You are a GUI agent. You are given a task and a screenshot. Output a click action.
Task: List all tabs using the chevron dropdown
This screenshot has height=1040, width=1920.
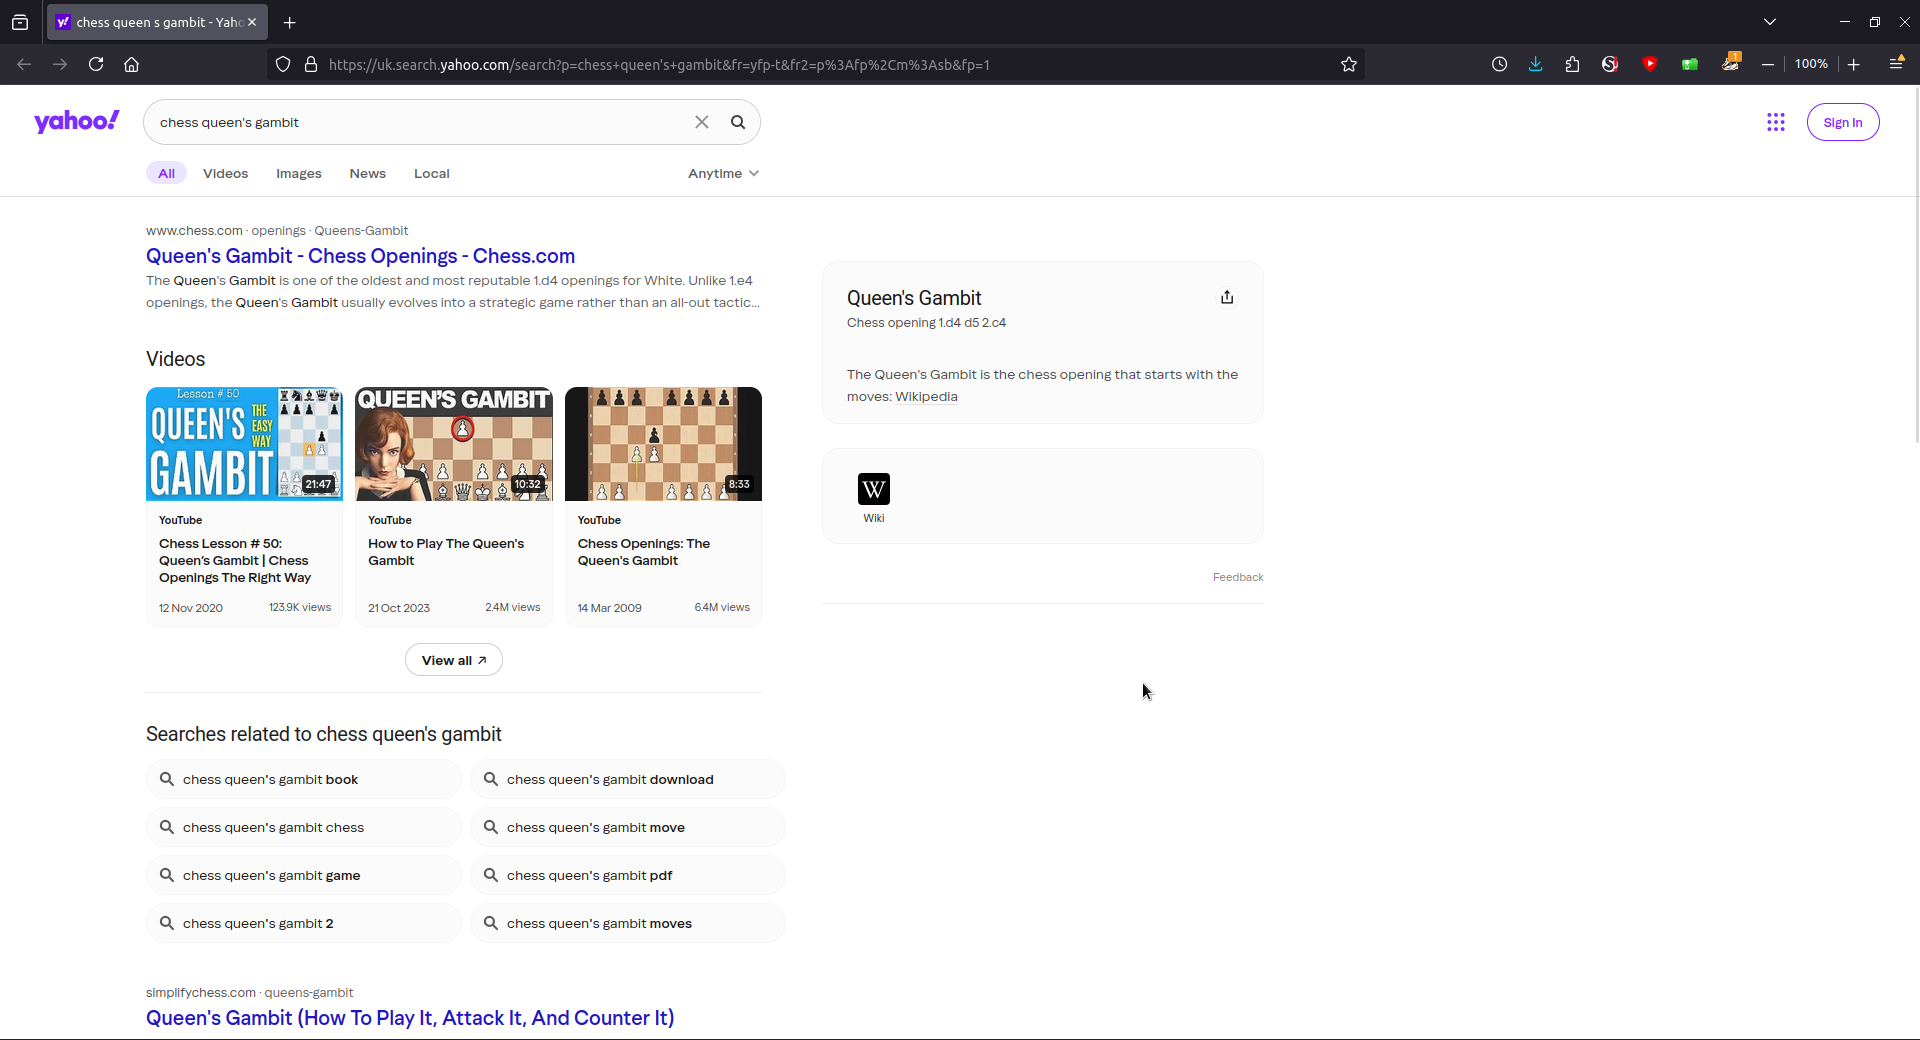tap(1770, 22)
